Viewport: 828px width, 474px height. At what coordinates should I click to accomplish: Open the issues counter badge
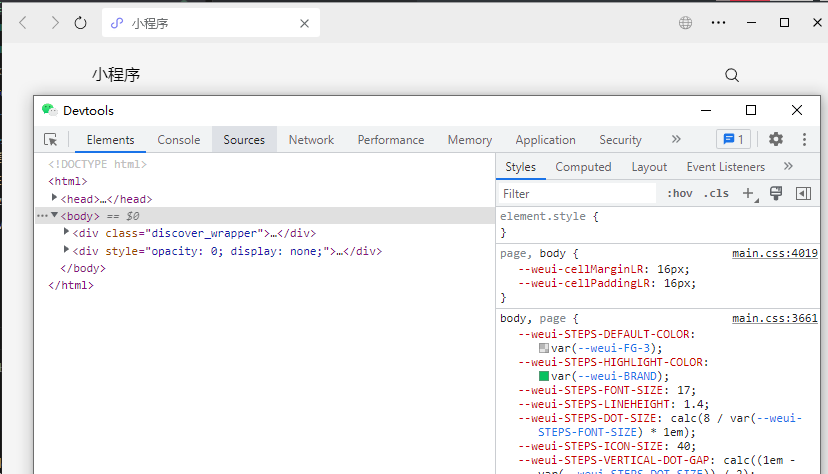pyautogui.click(x=733, y=139)
